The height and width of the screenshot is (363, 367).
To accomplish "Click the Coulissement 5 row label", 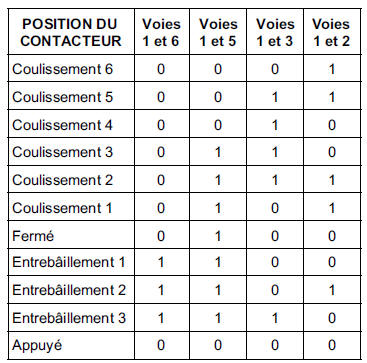I will (63, 97).
